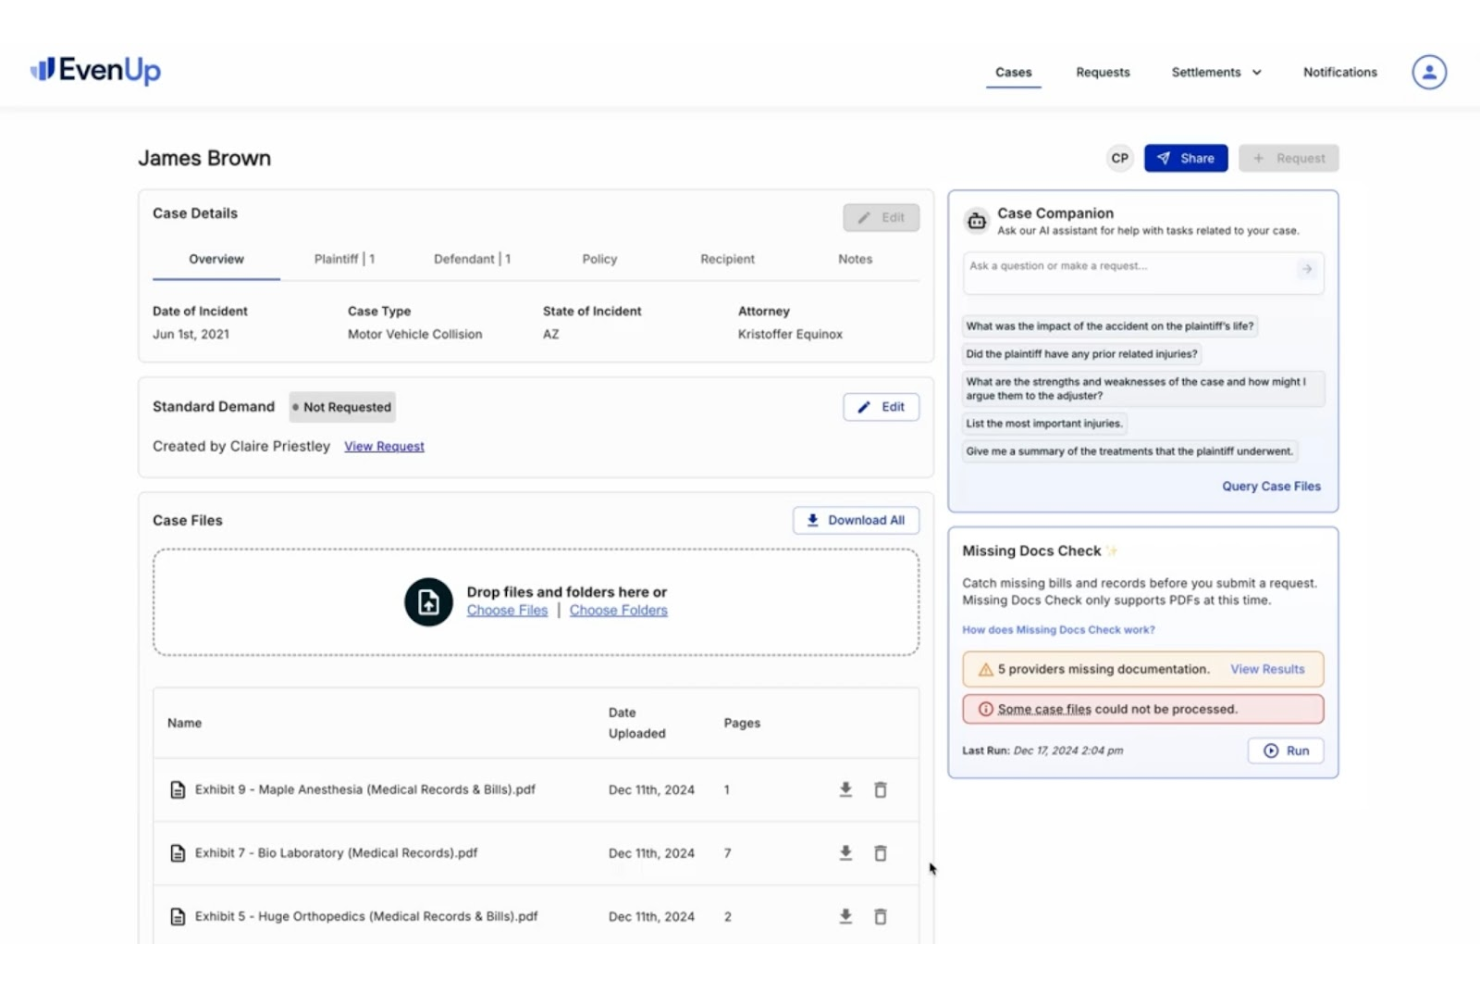Focus the Case Companion question field

[x=1143, y=273]
